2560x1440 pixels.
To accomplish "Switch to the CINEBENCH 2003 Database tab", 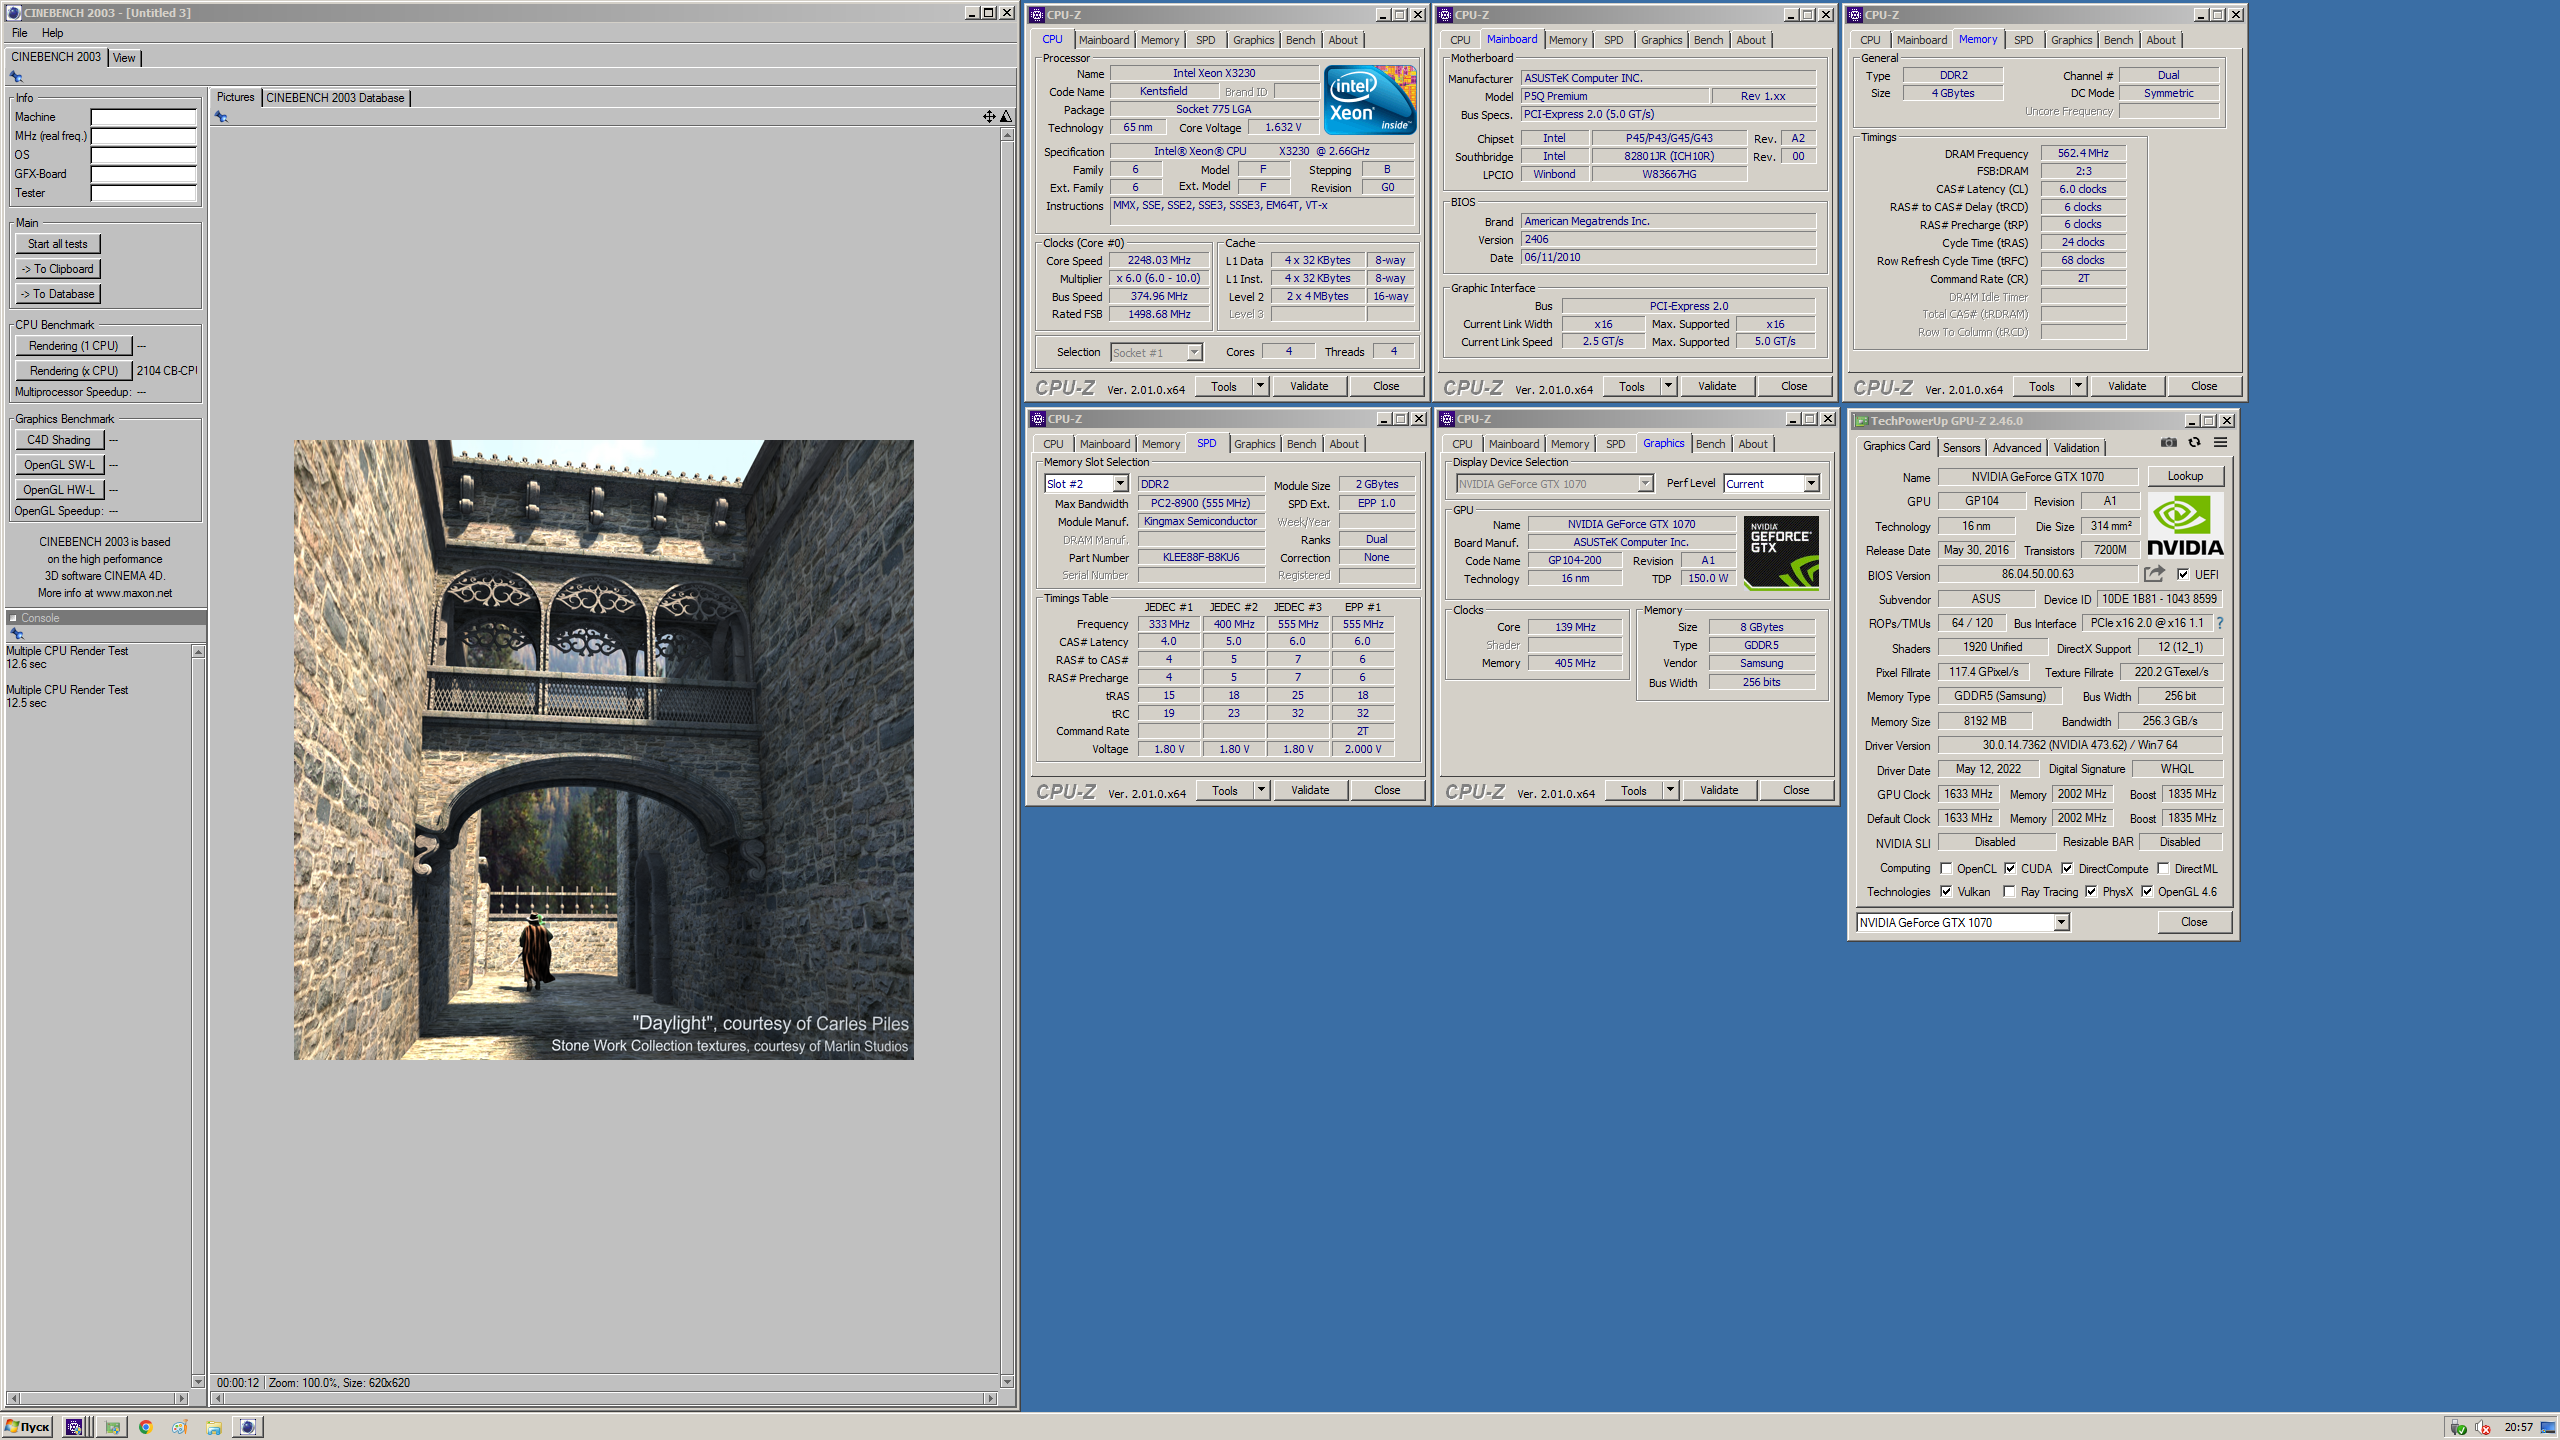I will (335, 98).
